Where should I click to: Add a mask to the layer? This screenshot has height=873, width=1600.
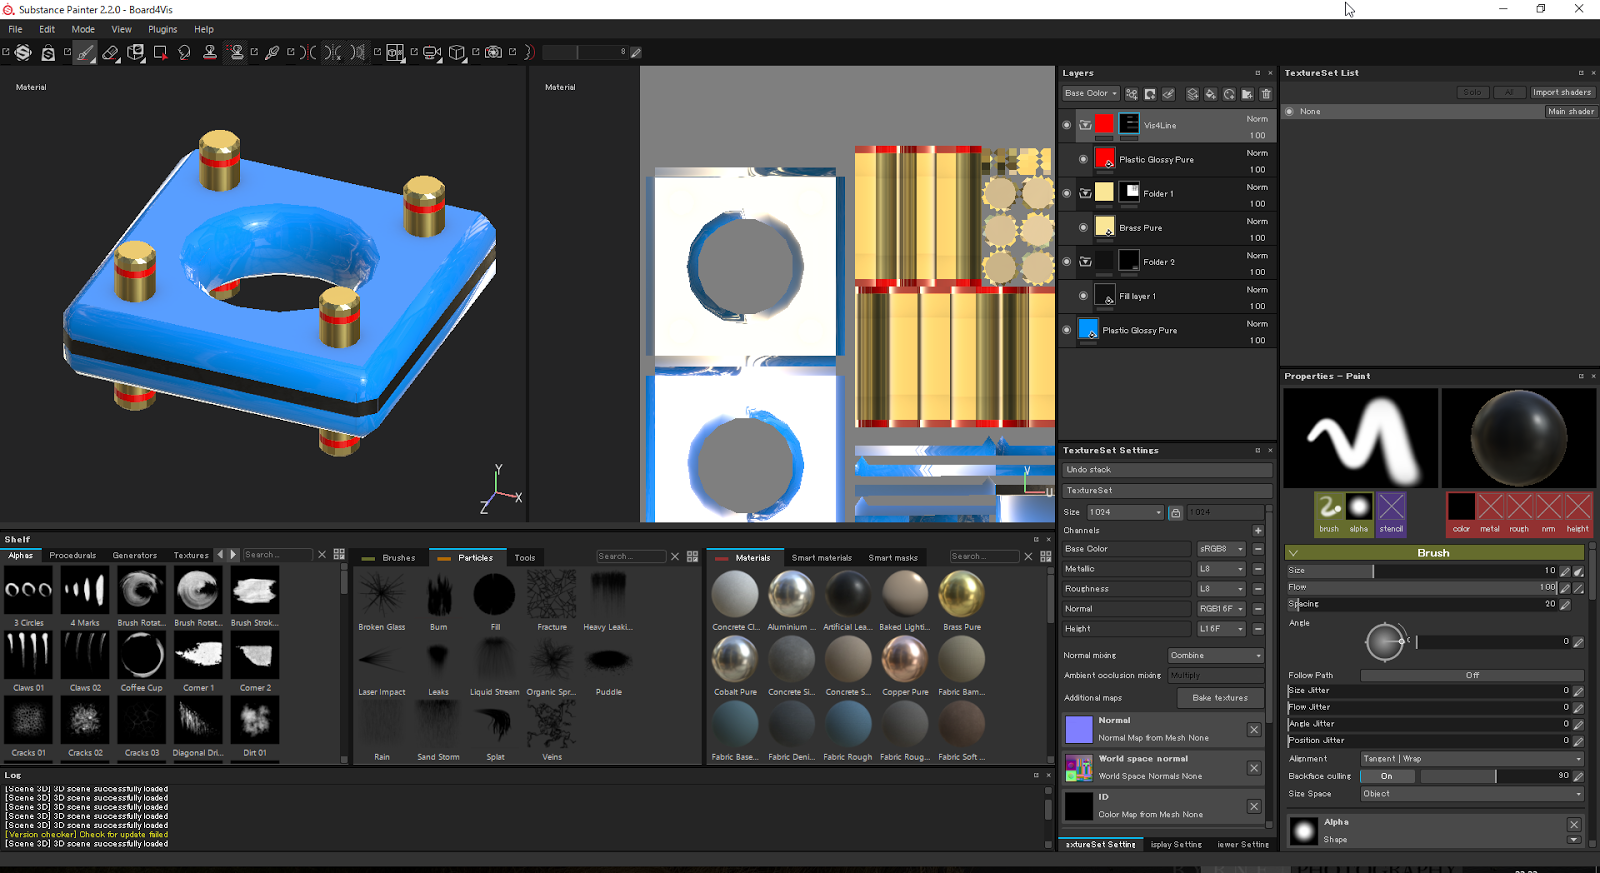point(1150,94)
